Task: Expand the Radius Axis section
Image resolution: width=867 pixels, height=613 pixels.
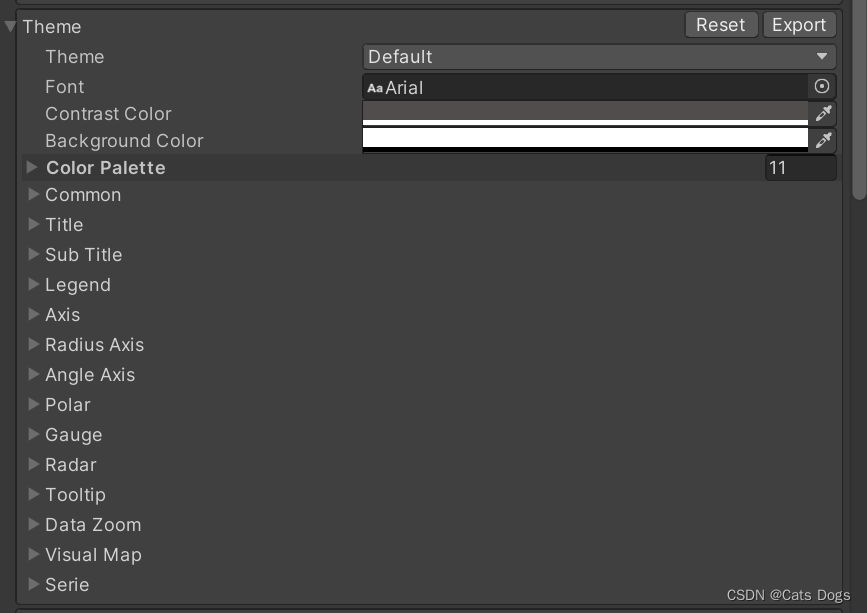Action: pos(33,345)
